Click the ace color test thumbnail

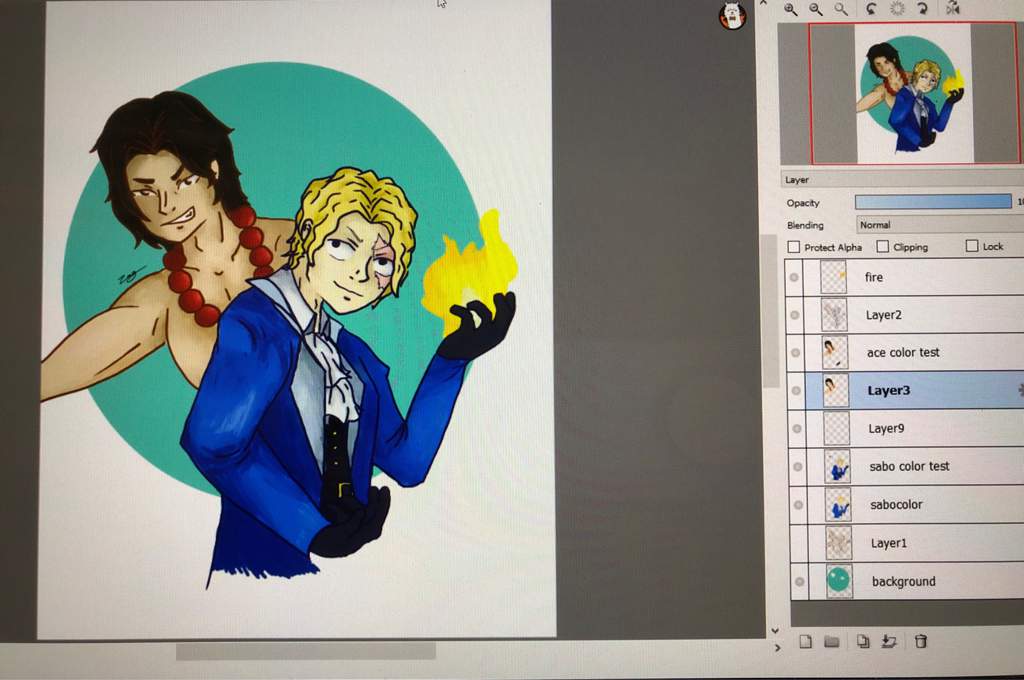tap(835, 353)
